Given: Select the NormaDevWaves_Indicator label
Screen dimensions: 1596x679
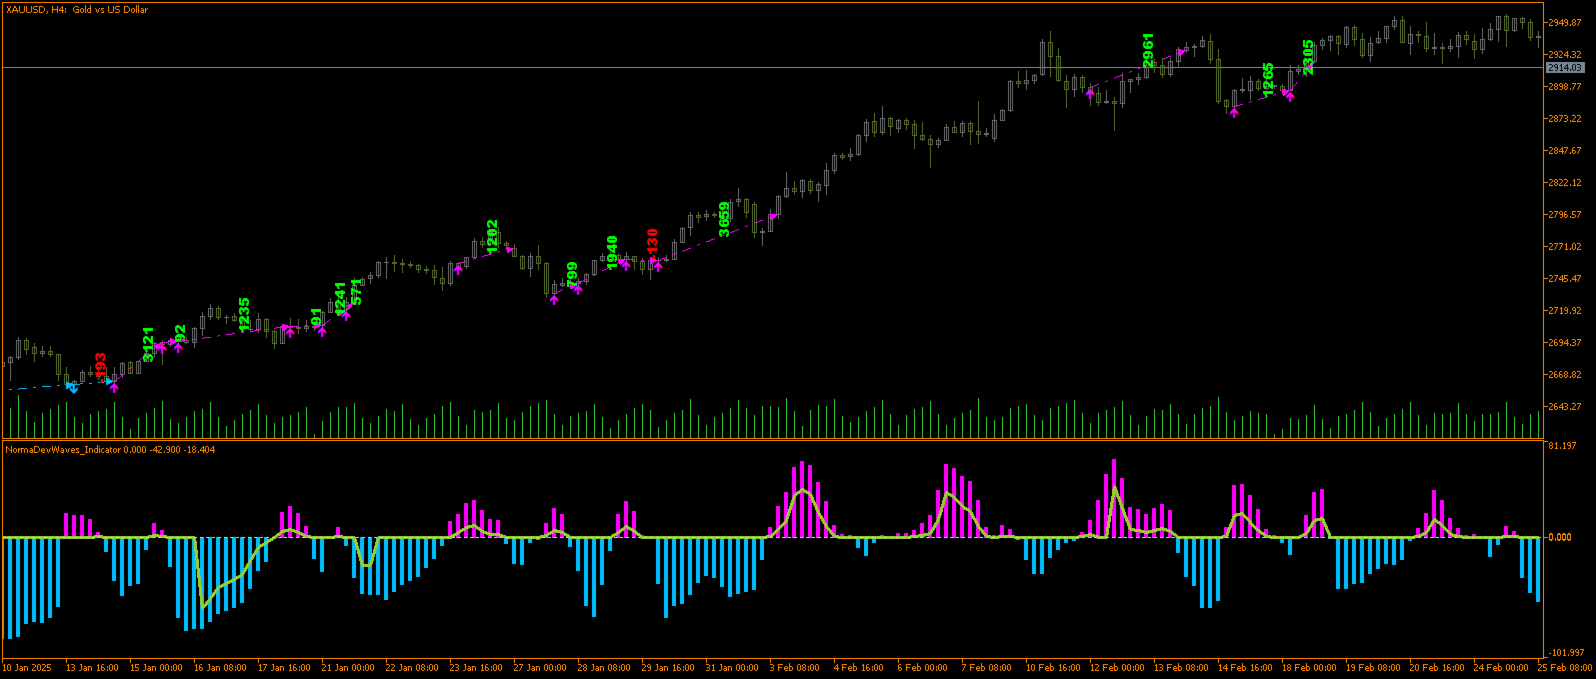Looking at the screenshot, I should click(x=110, y=450).
